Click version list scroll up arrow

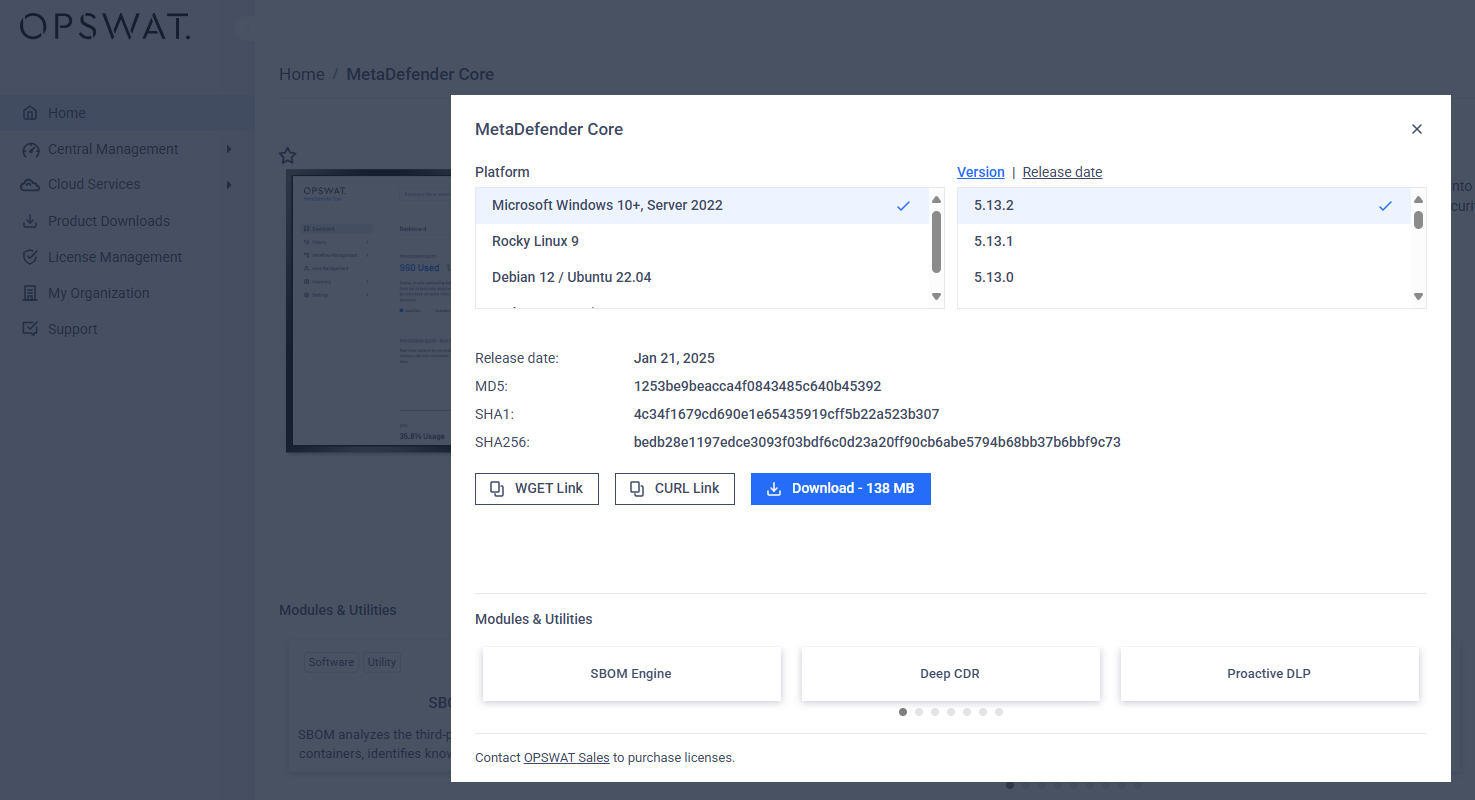(x=1418, y=199)
